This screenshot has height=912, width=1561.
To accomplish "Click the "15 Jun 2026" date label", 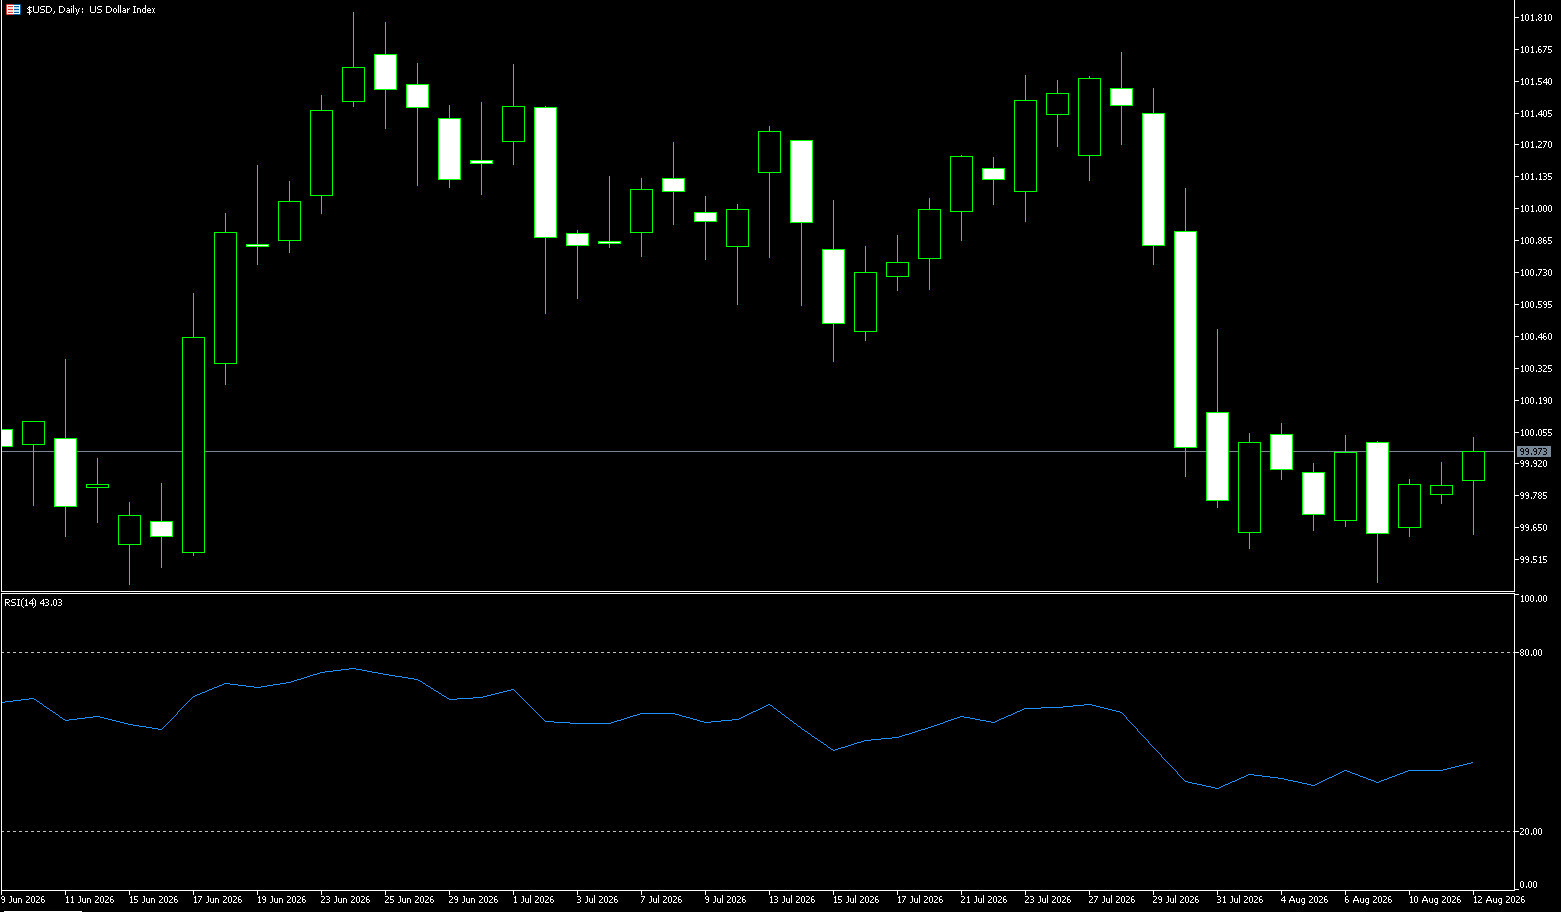I will (x=153, y=900).
